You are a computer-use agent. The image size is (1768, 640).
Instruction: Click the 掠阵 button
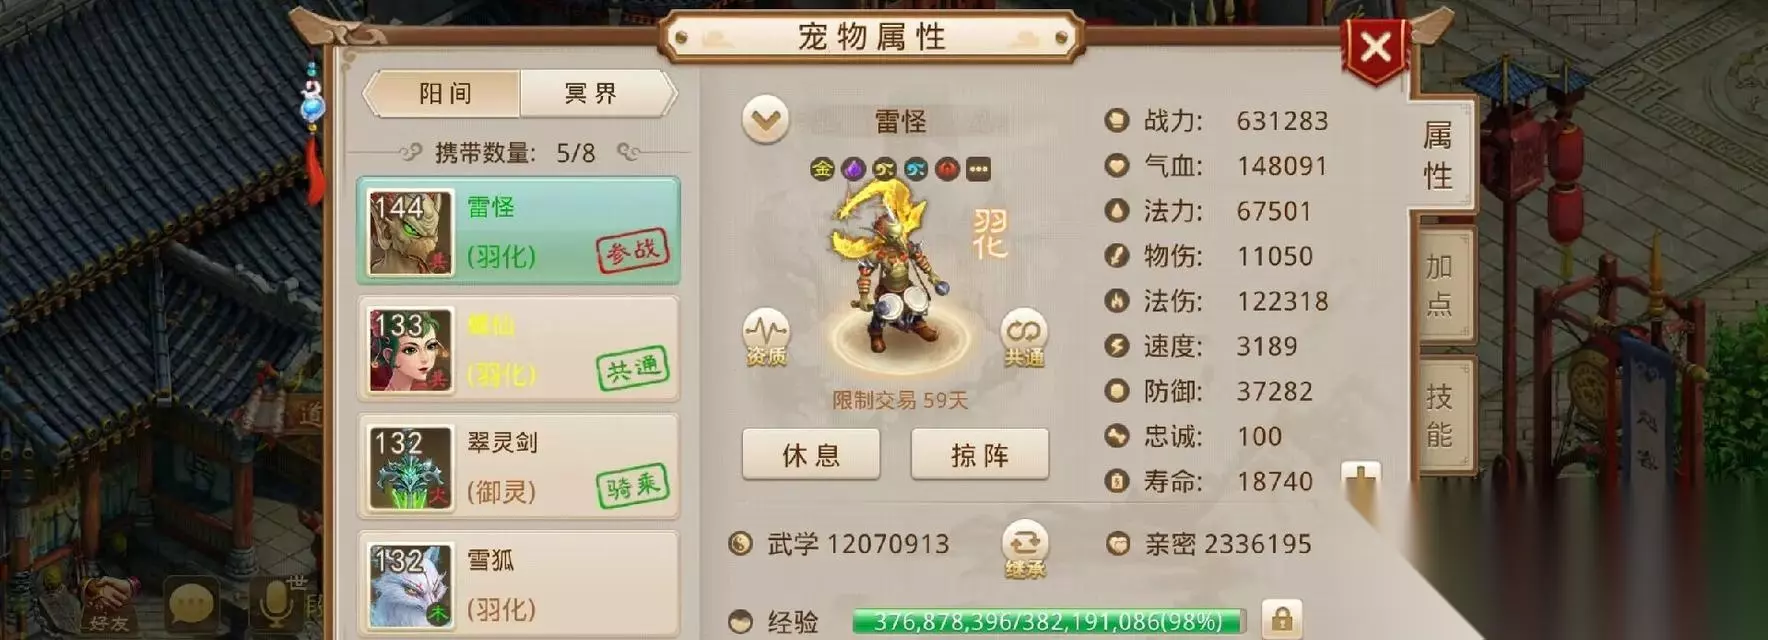[x=980, y=455]
